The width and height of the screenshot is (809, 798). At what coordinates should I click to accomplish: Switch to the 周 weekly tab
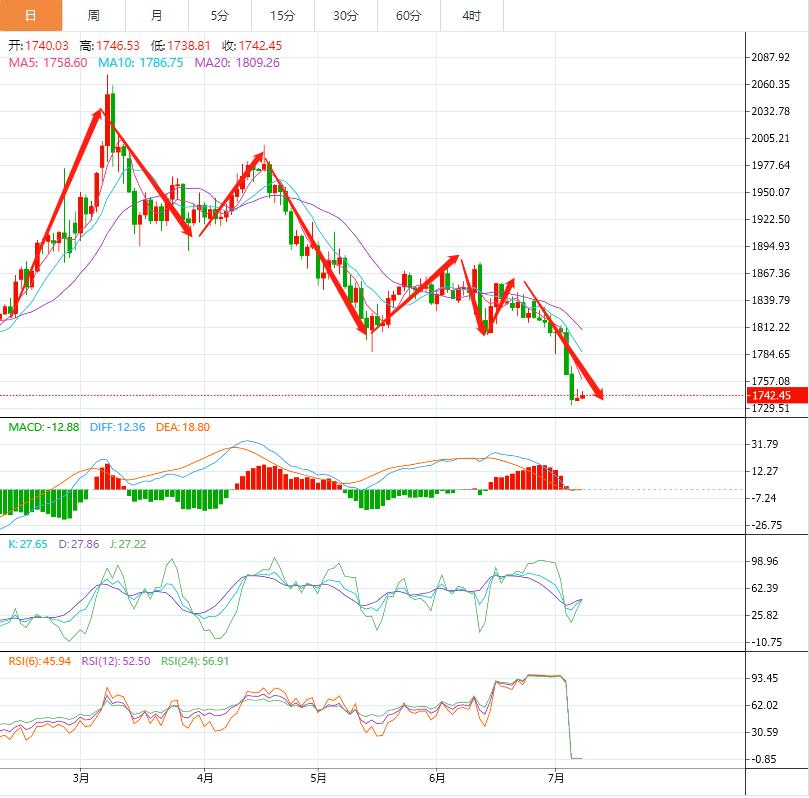click(x=93, y=15)
